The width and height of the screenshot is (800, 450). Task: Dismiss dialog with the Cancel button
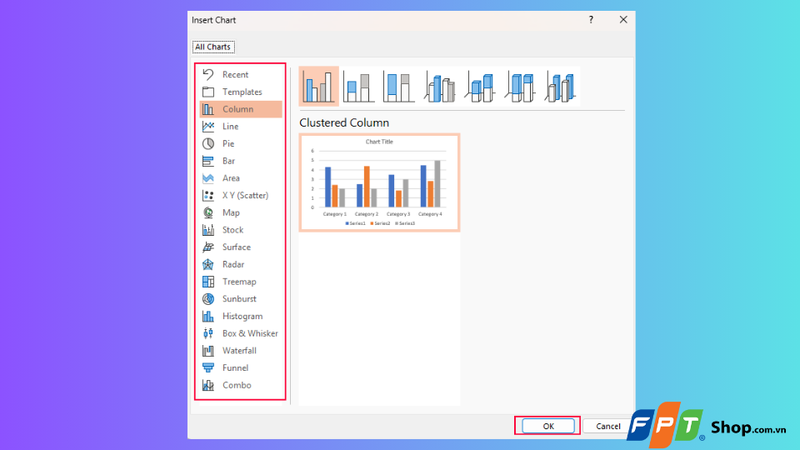608,426
